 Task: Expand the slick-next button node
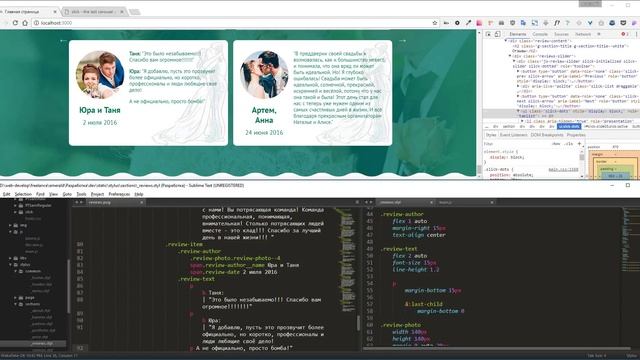click(x=518, y=96)
